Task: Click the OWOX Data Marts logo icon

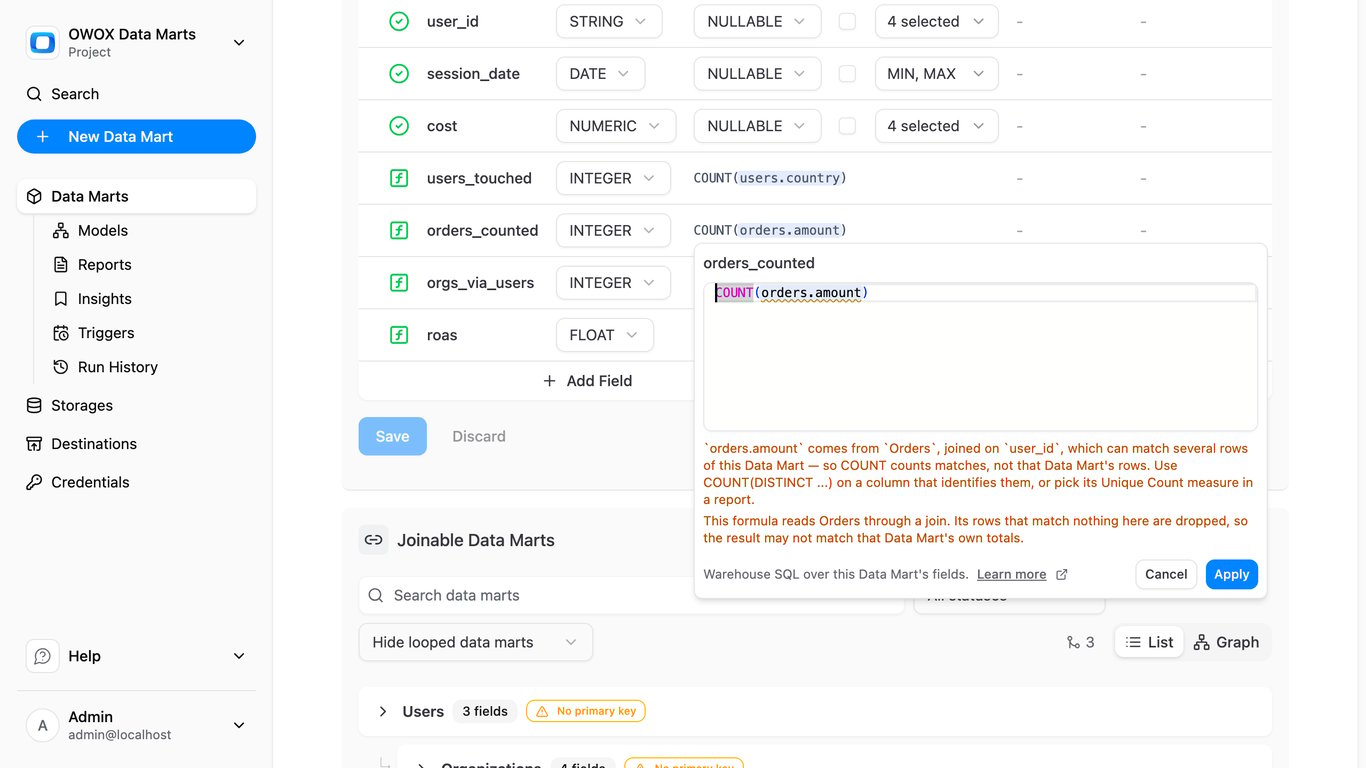Action: [42, 42]
